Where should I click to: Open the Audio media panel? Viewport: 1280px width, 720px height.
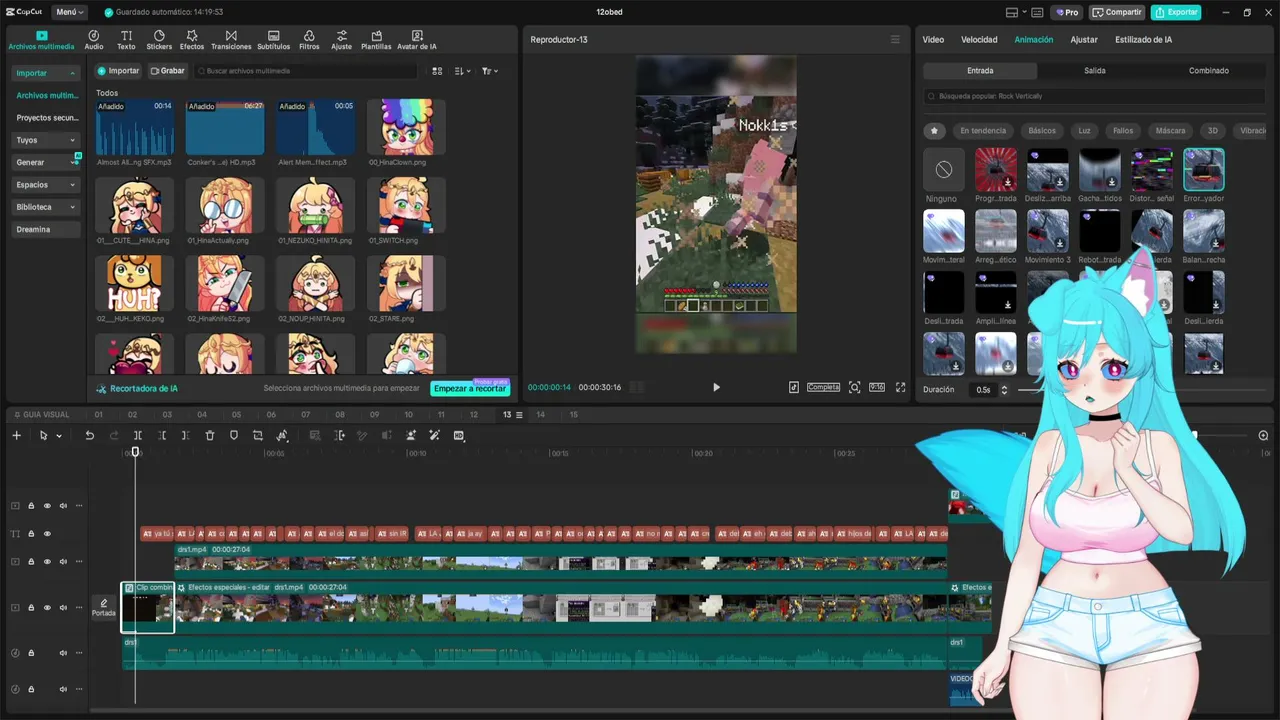[94, 40]
